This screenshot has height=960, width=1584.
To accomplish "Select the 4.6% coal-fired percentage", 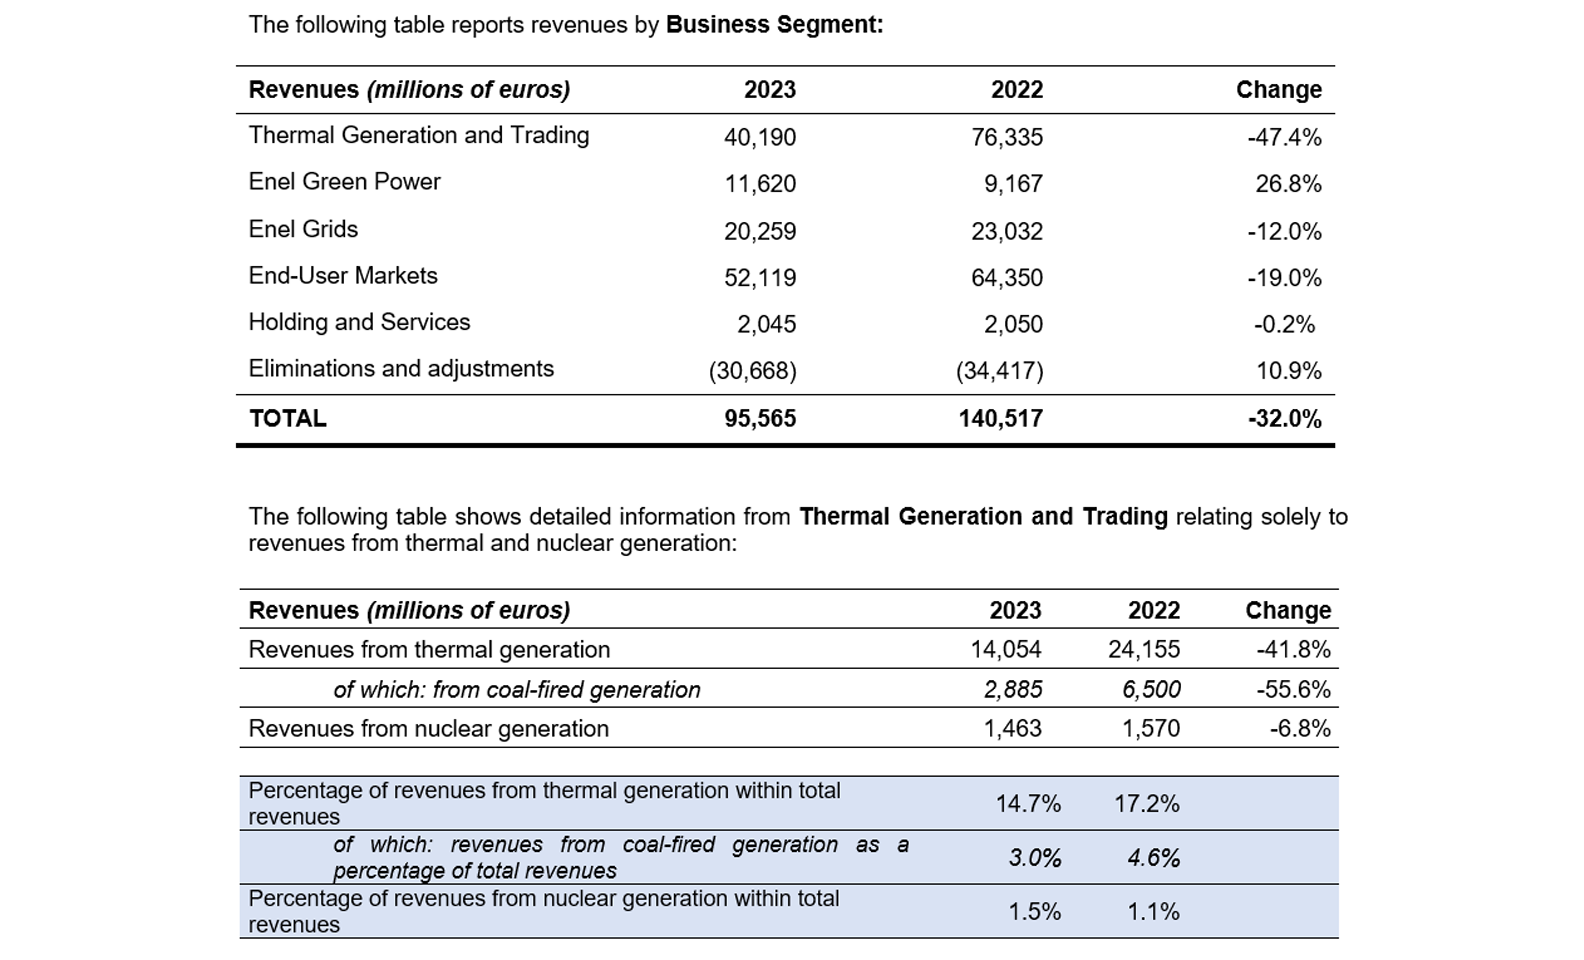I will pyautogui.click(x=1153, y=857).
